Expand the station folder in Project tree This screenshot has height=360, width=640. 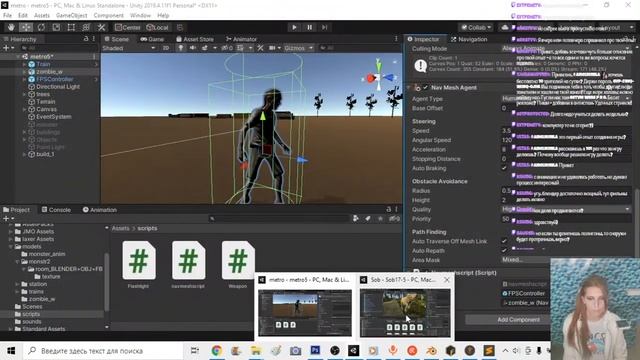[18, 284]
